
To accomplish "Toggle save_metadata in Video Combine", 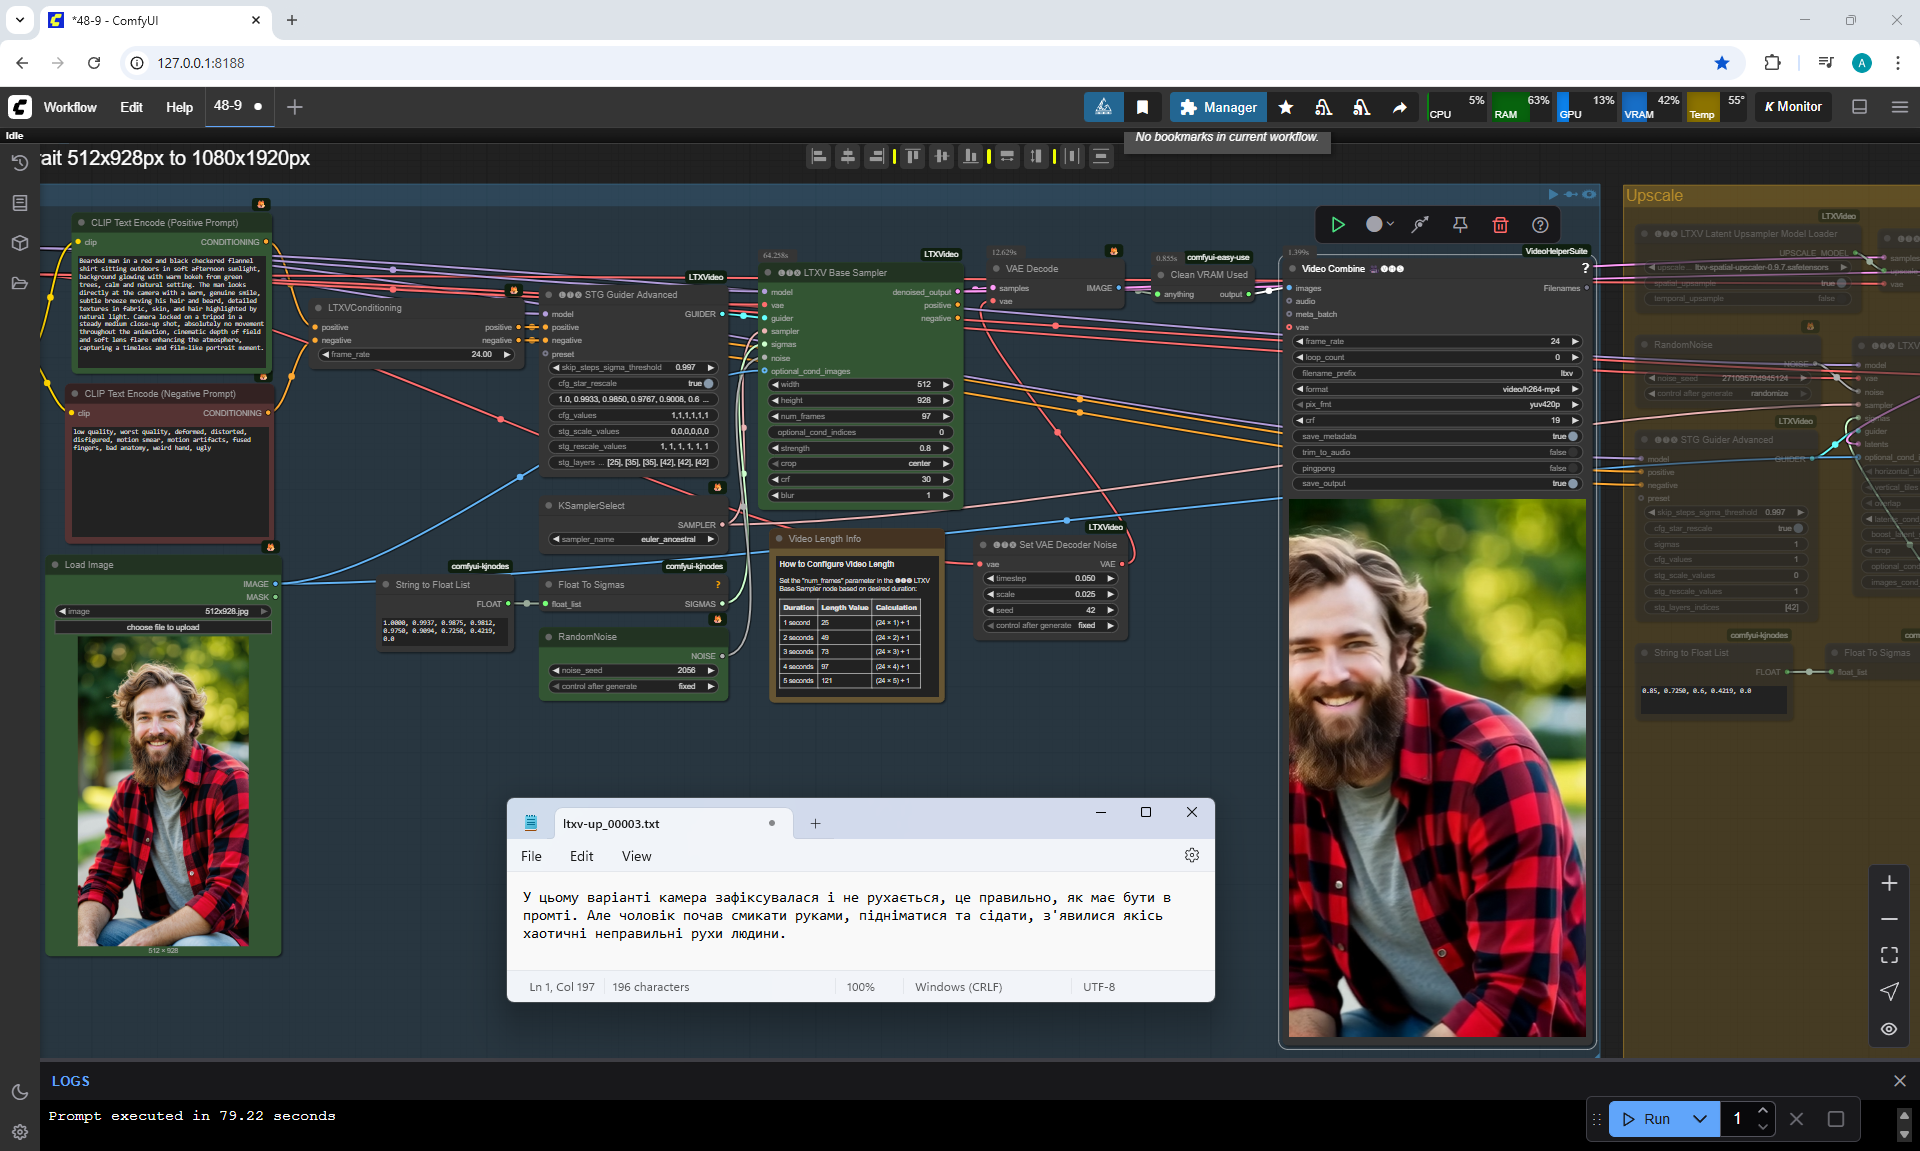I will [x=1572, y=436].
